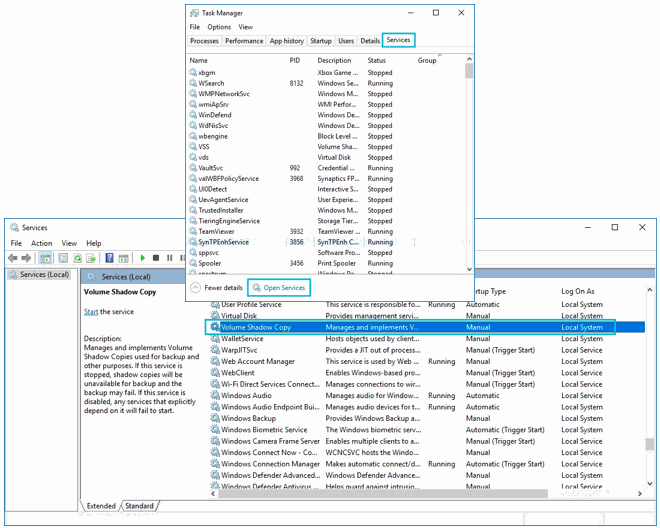This screenshot has height=528, width=660.
Task: Click Services list horizontal scrollbar right arrow
Action: click(x=640, y=493)
